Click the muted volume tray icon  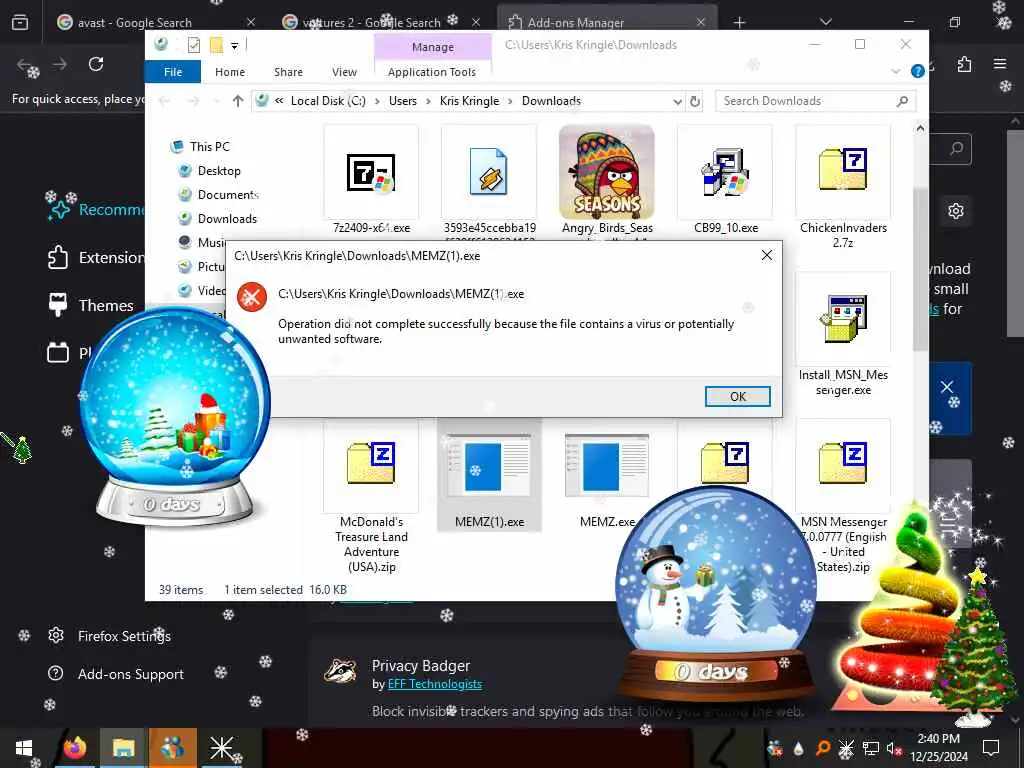893,748
